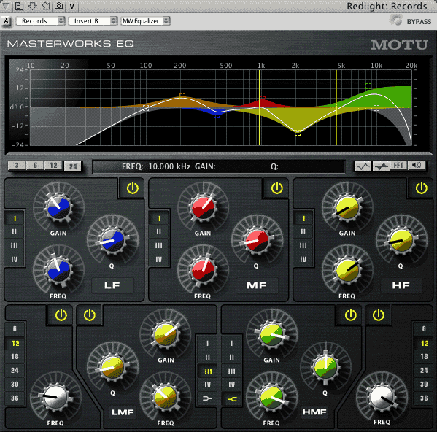Click the red MF FREQ knob
This screenshot has width=437, height=432.
pos(203,271)
